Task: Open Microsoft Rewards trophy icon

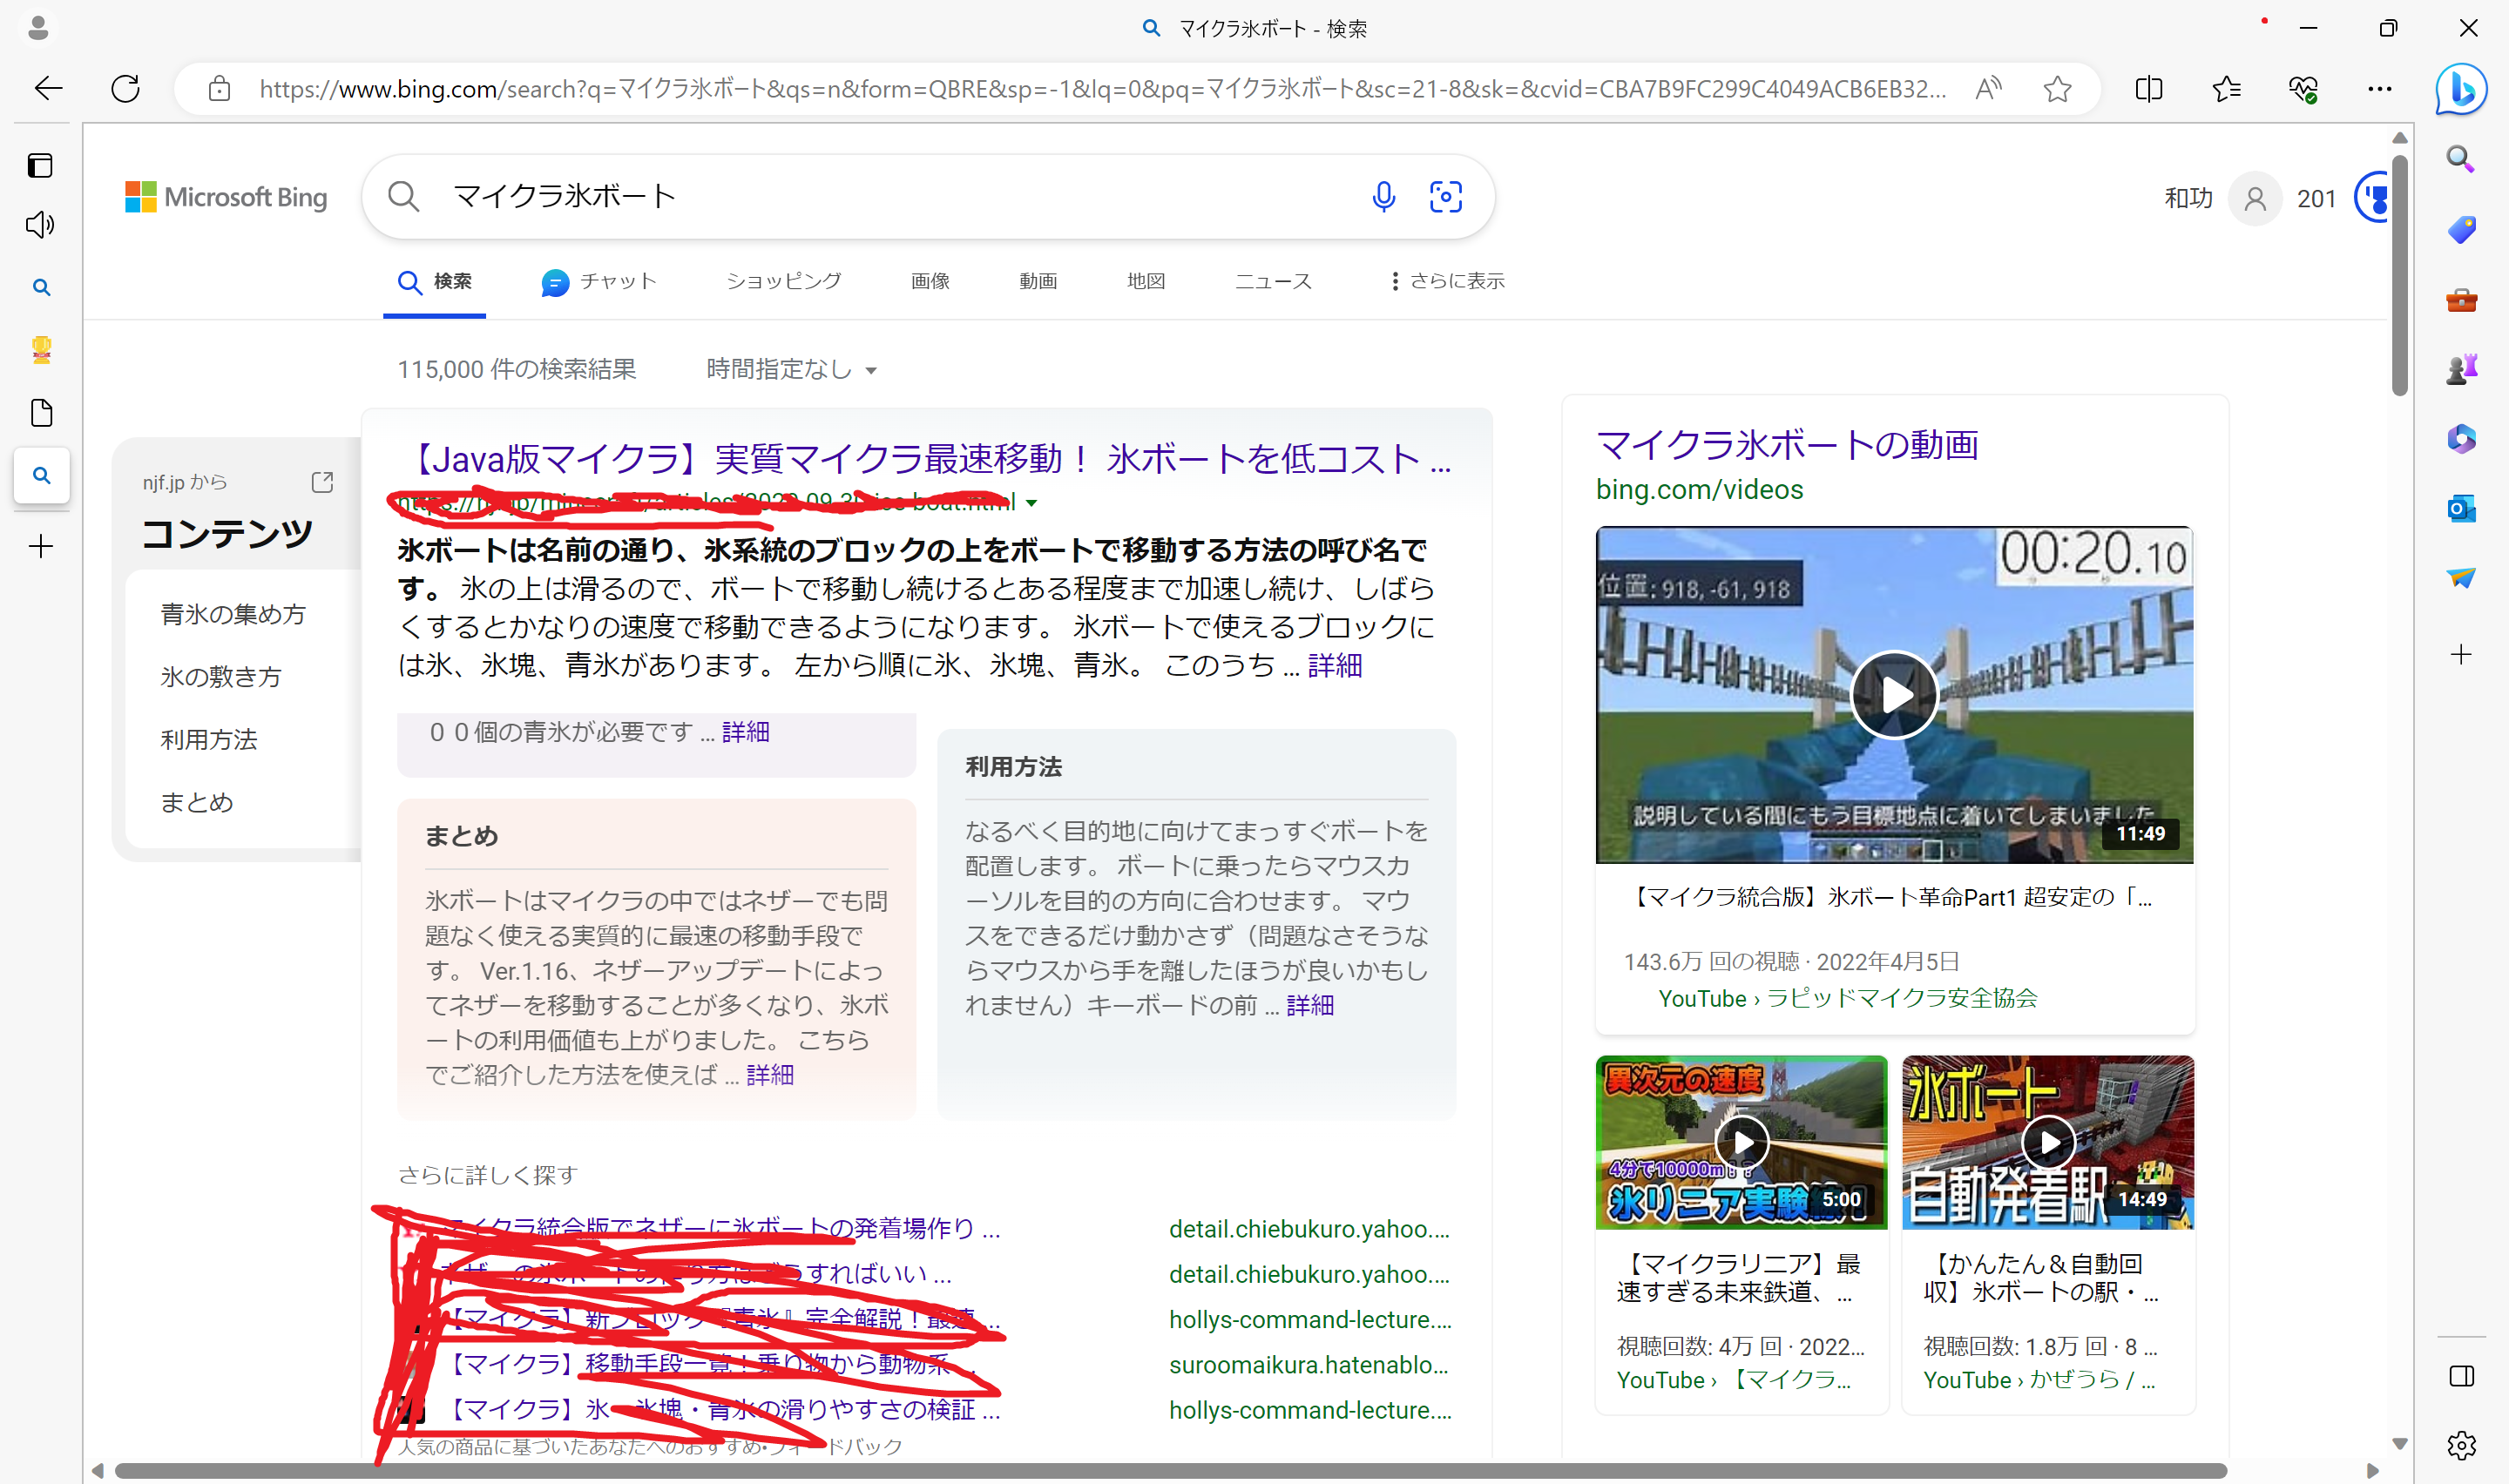Action: click(2373, 198)
